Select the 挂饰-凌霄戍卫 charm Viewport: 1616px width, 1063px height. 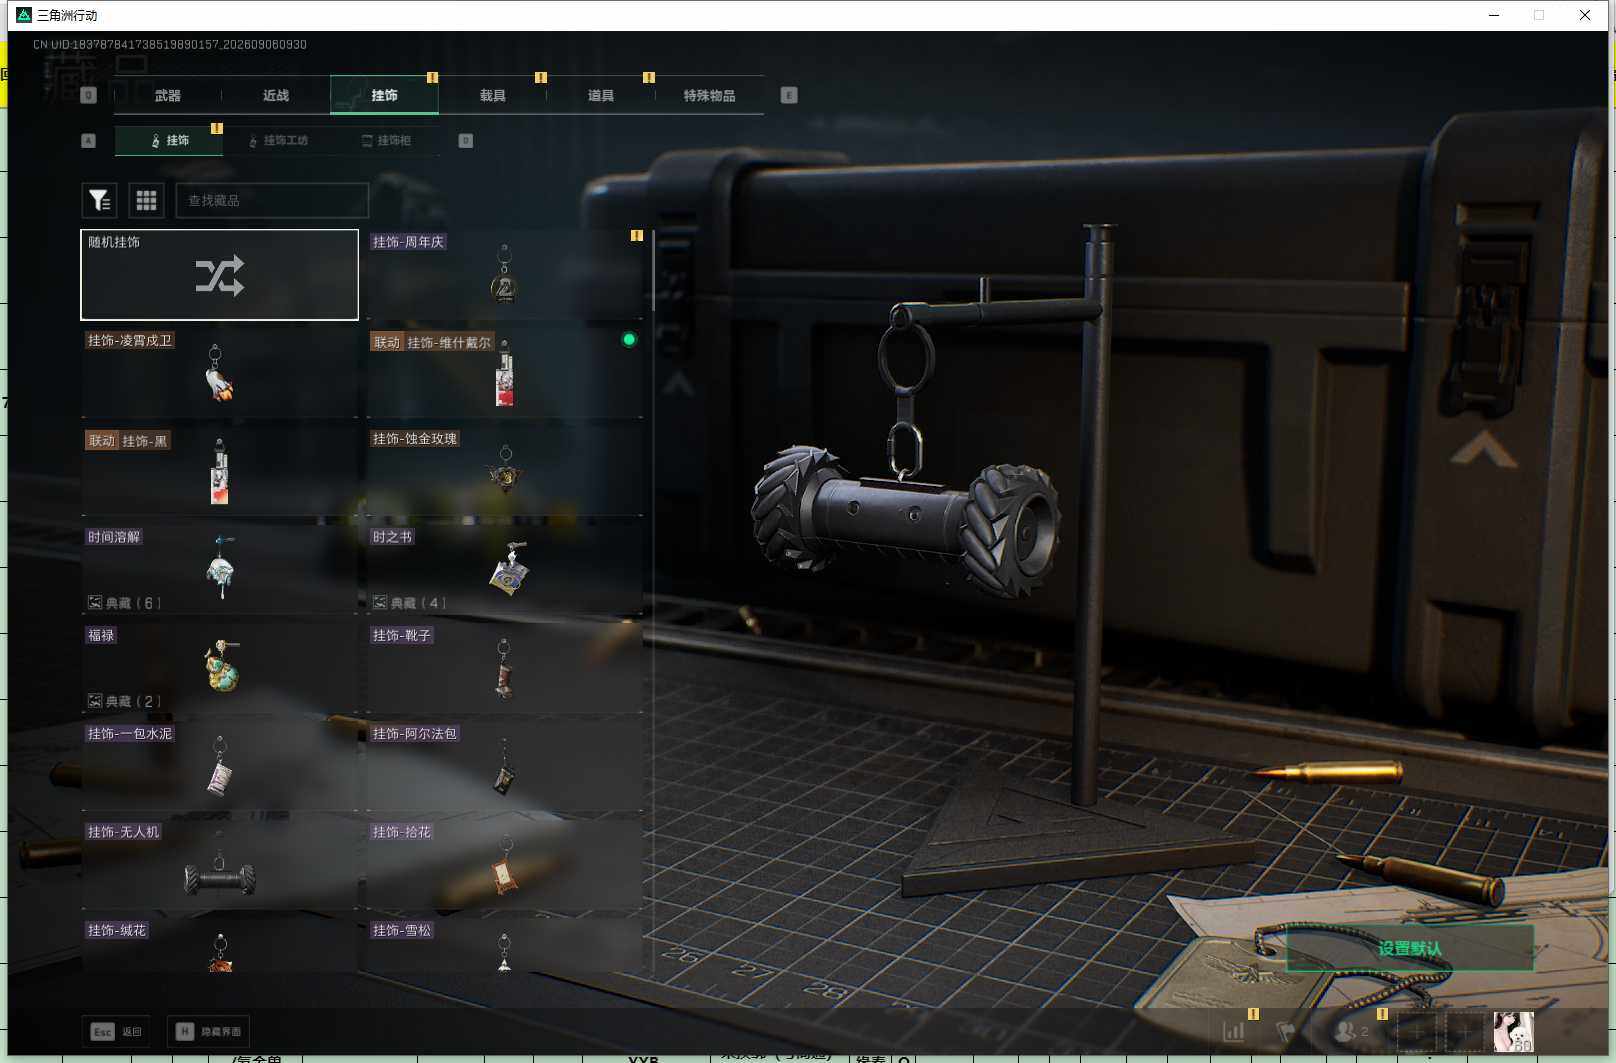[x=219, y=373]
